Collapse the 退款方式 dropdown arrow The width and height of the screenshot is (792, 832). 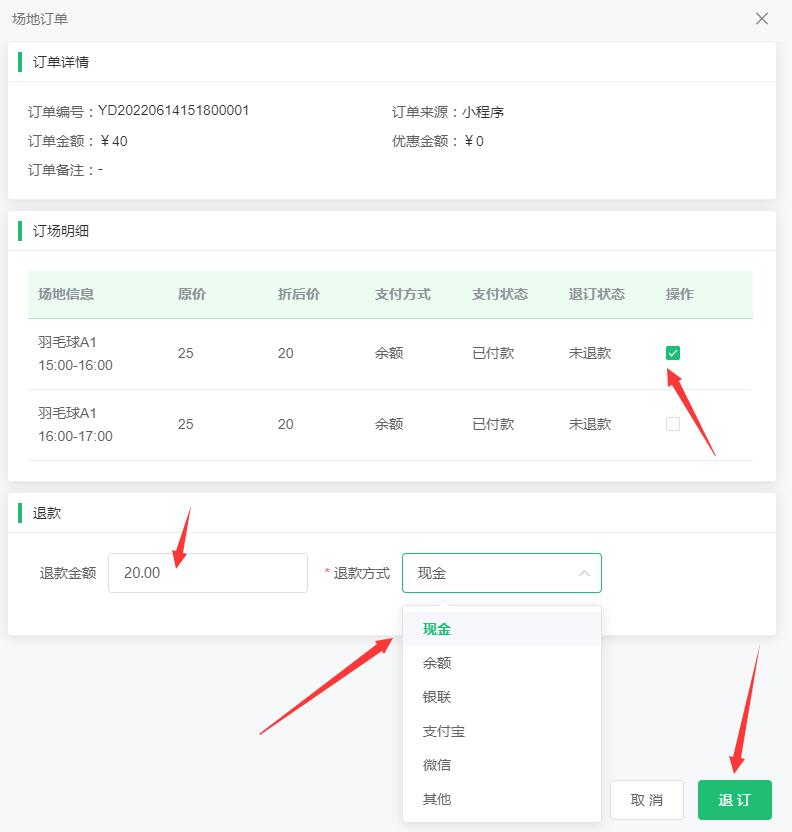click(x=584, y=573)
